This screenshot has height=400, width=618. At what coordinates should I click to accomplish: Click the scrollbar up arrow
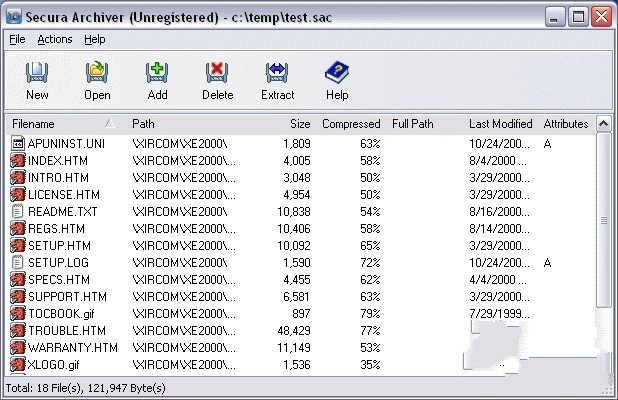tap(603, 124)
